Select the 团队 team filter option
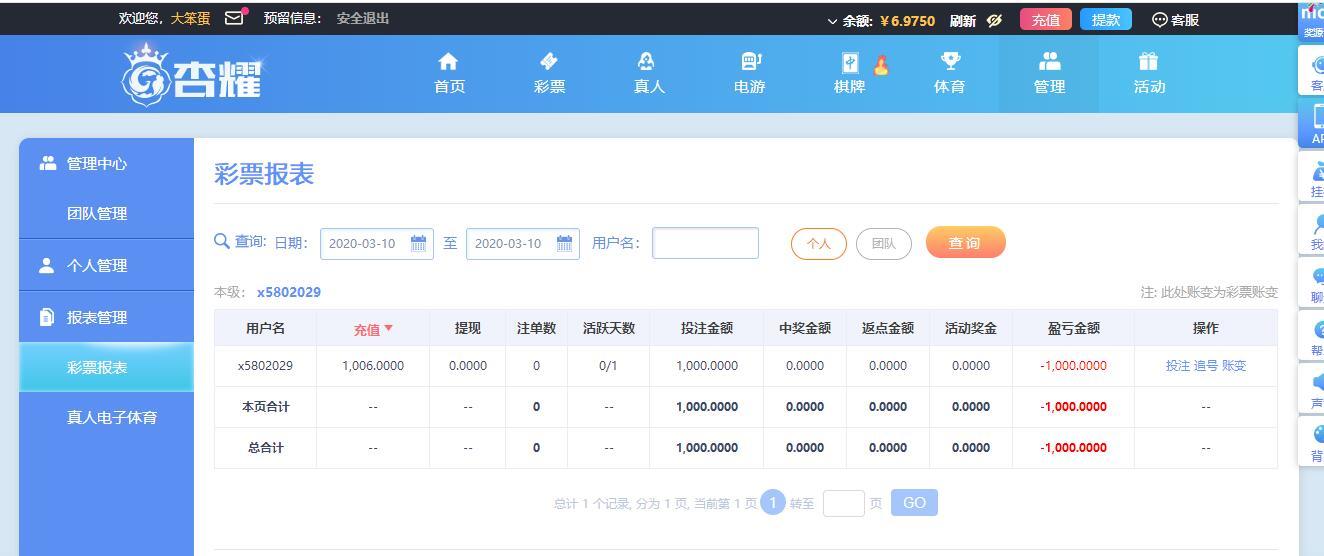 884,244
